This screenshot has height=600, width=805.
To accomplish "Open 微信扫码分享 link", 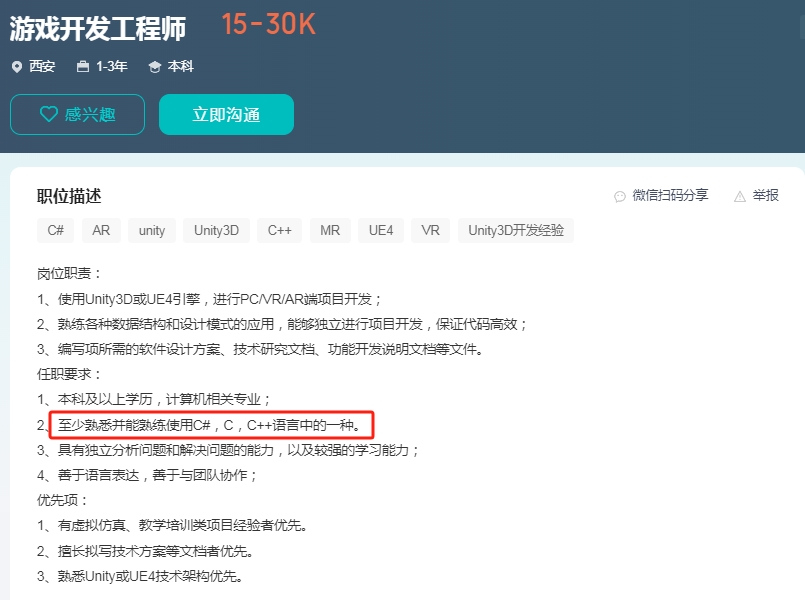I will point(670,196).
